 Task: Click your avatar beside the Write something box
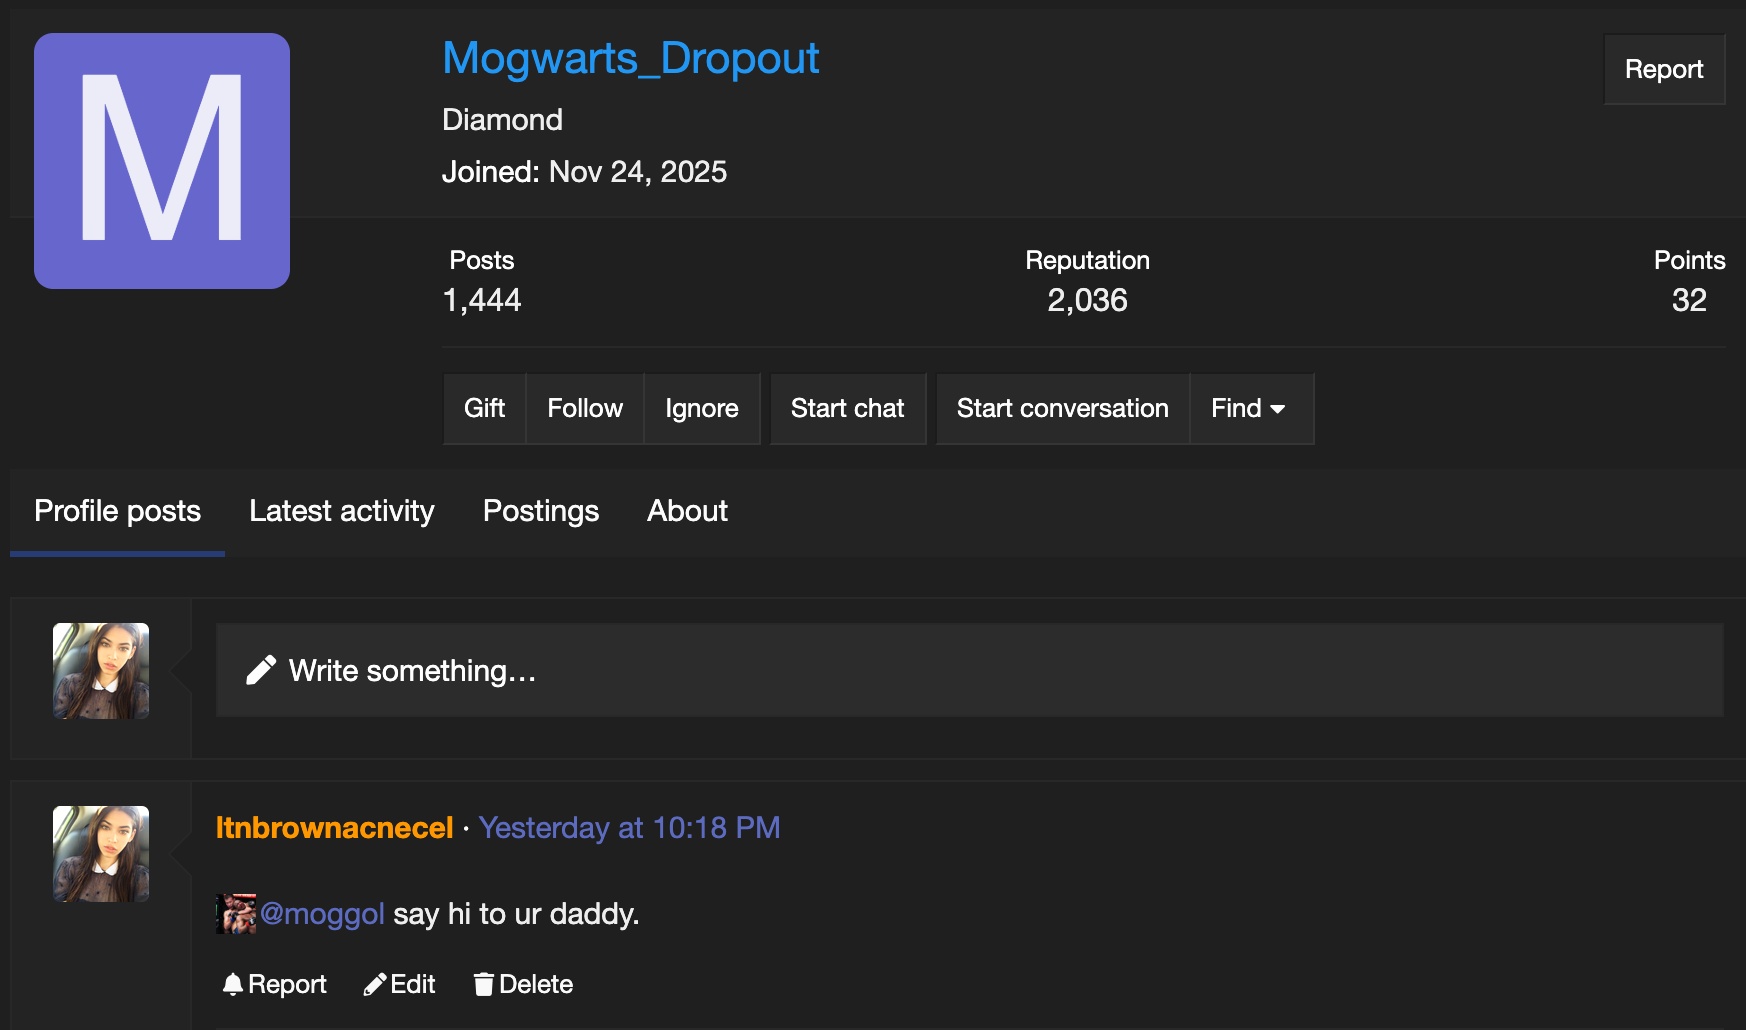pyautogui.click(x=101, y=671)
